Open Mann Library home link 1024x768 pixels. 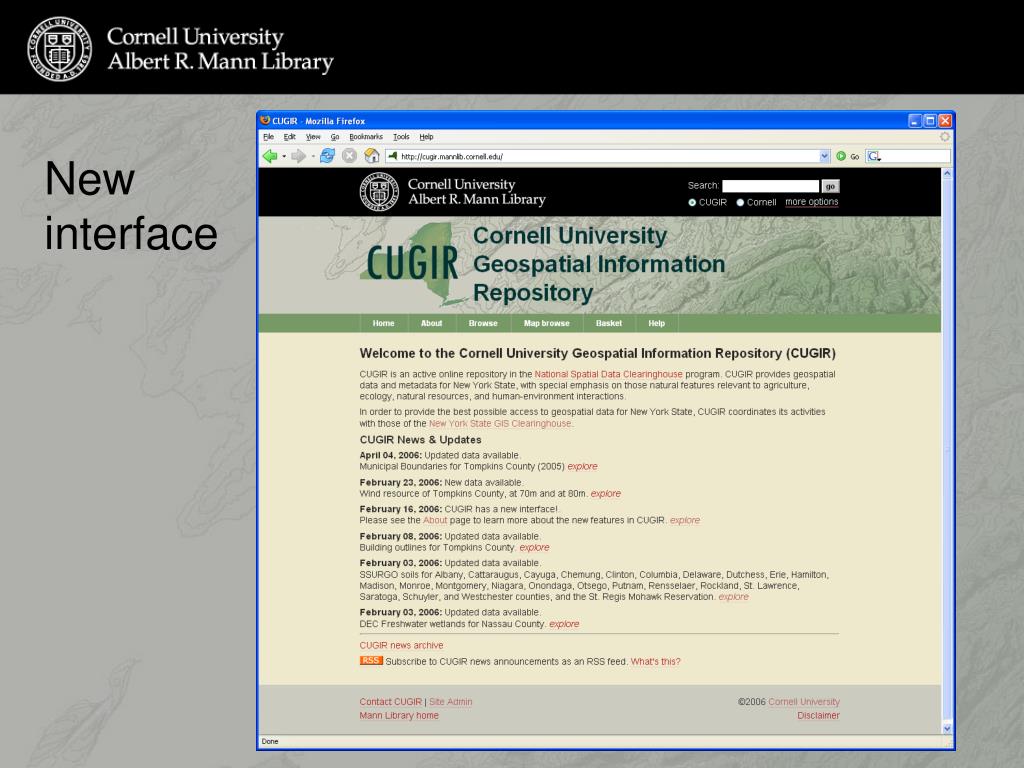(x=399, y=716)
